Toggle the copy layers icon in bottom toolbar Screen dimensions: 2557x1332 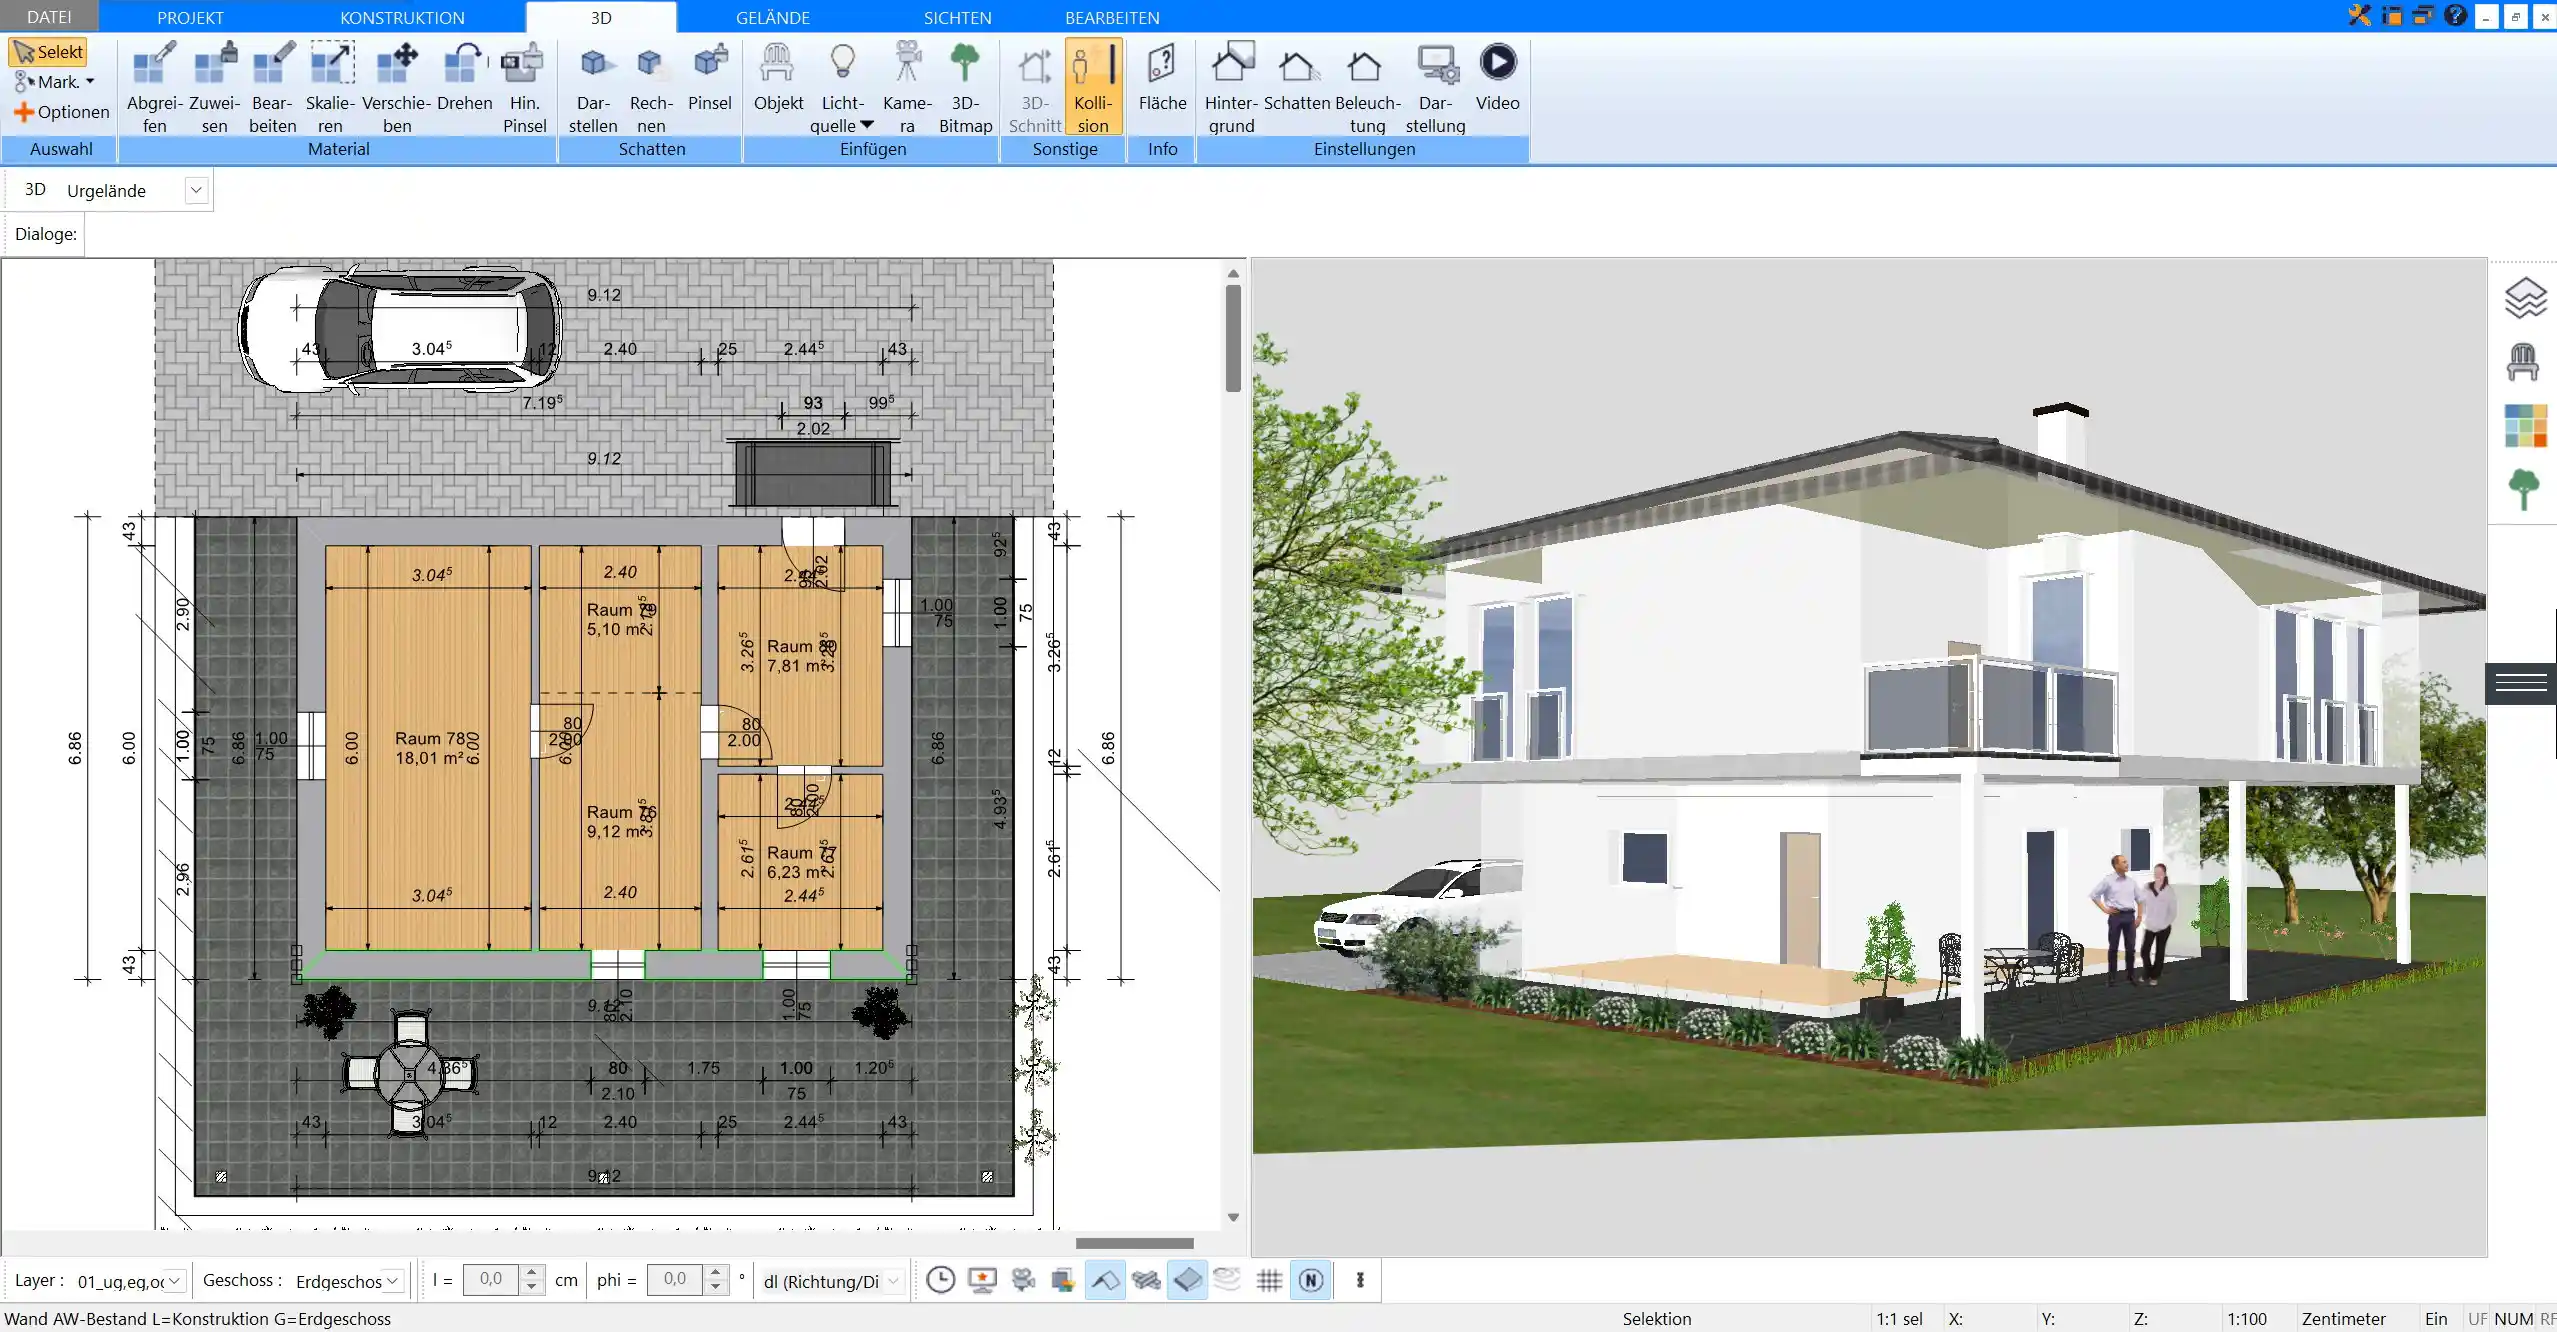(x=1063, y=1280)
